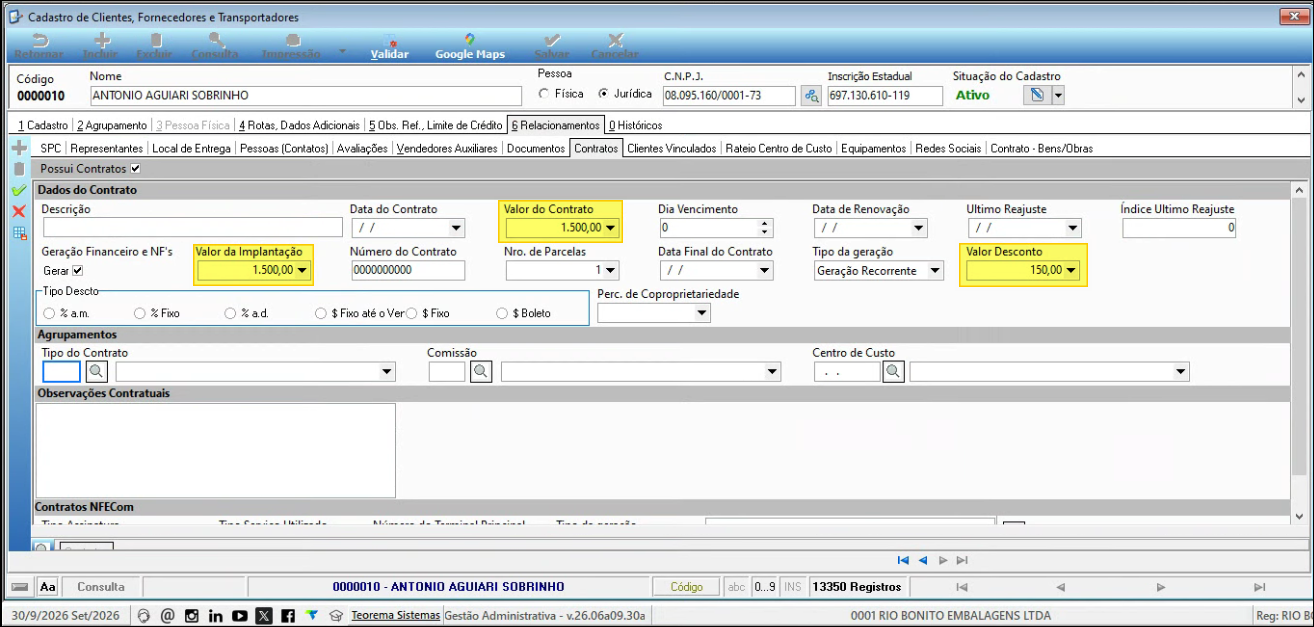Viewport: 1314px width, 627px height.
Task: Open the Nro. de Parcelas dropdown
Action: coord(610,270)
